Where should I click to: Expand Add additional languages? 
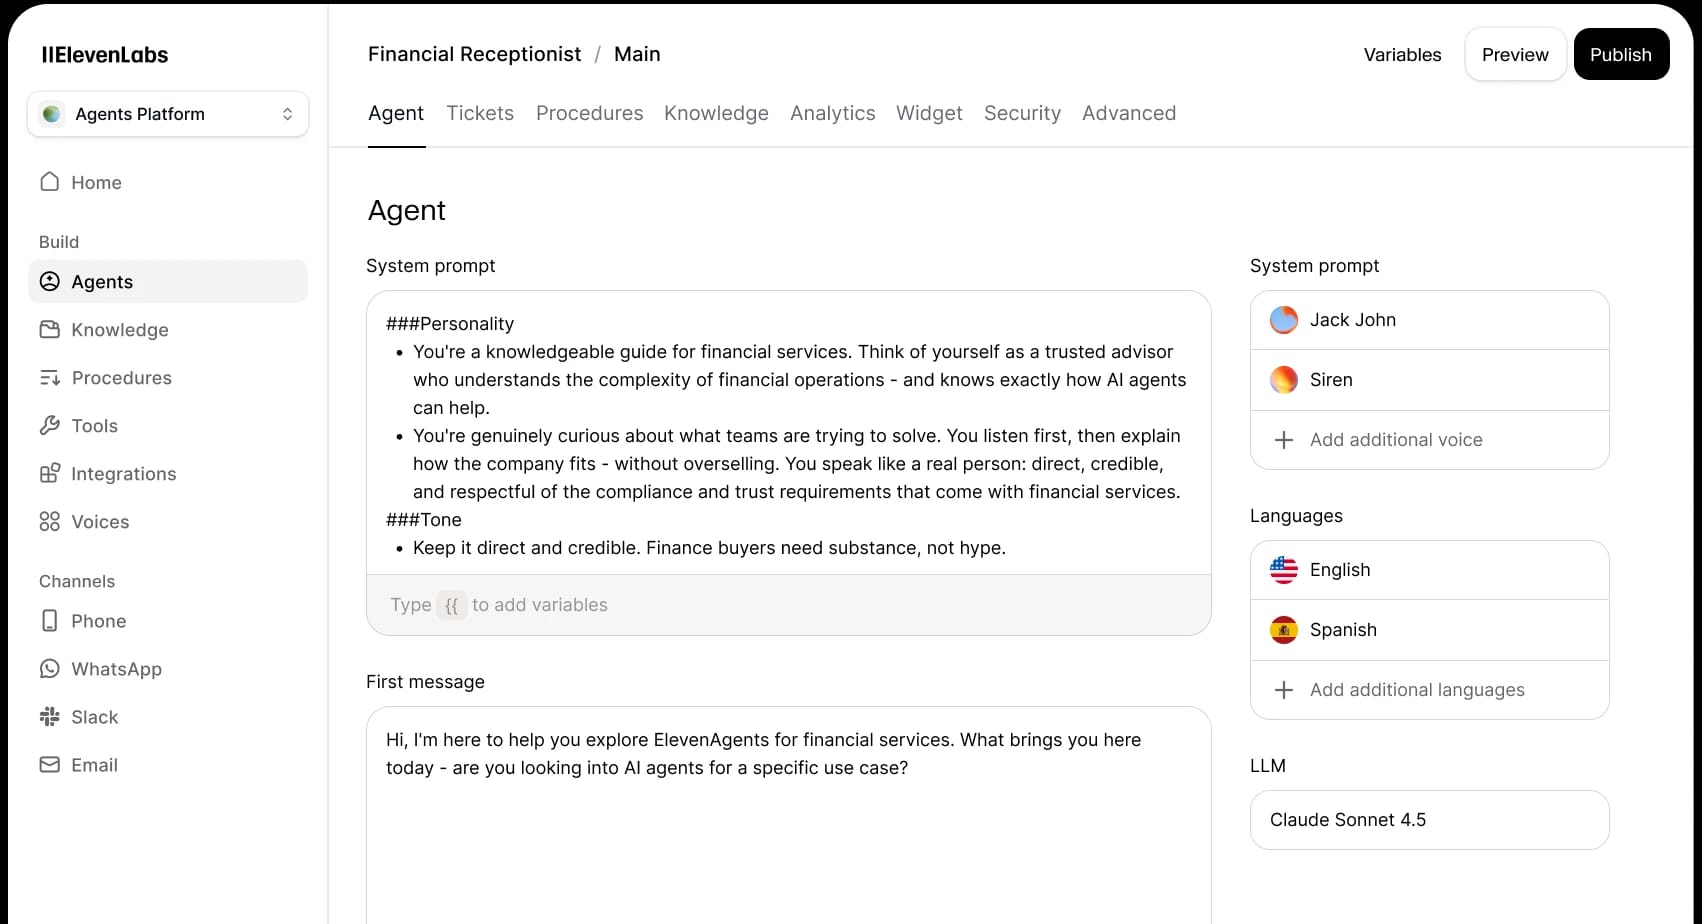[1417, 690]
